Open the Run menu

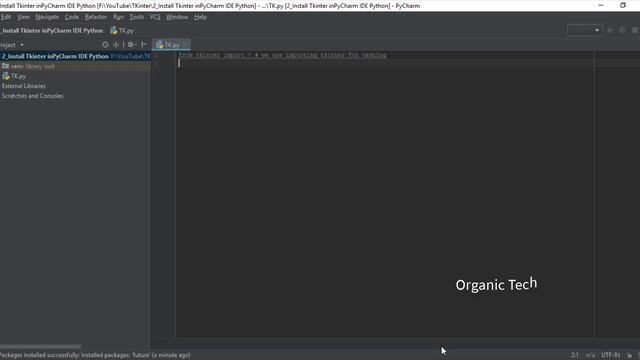coord(118,17)
